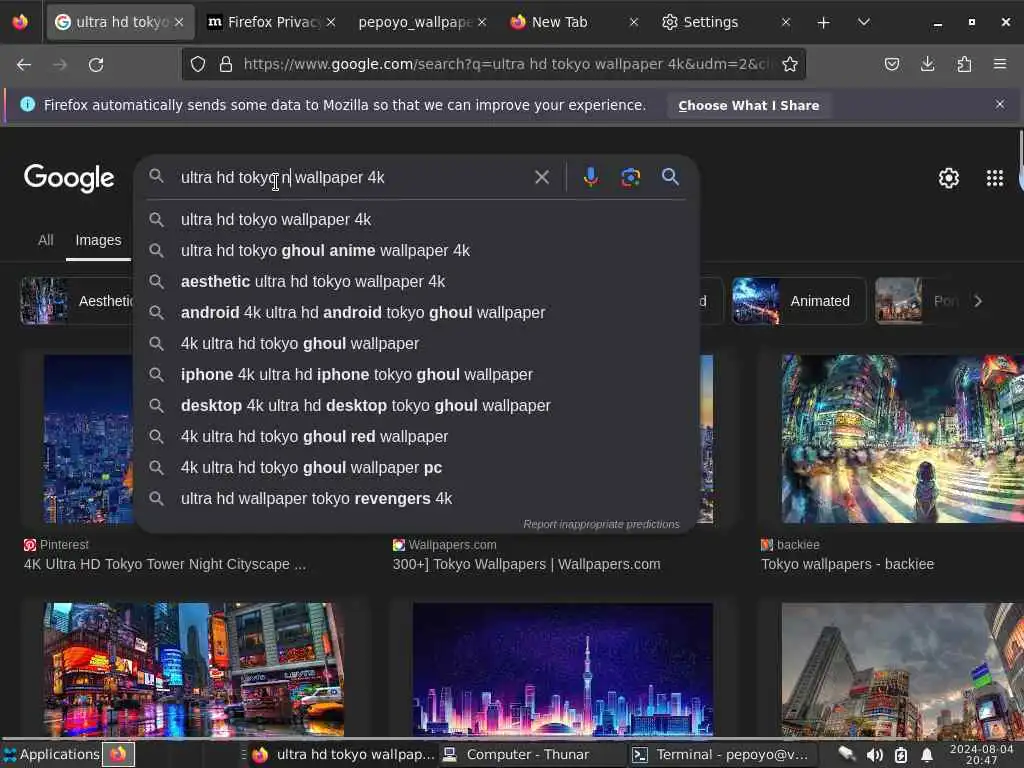The height and width of the screenshot is (768, 1024).
Task: Click the Google logo
Action: [69, 178]
